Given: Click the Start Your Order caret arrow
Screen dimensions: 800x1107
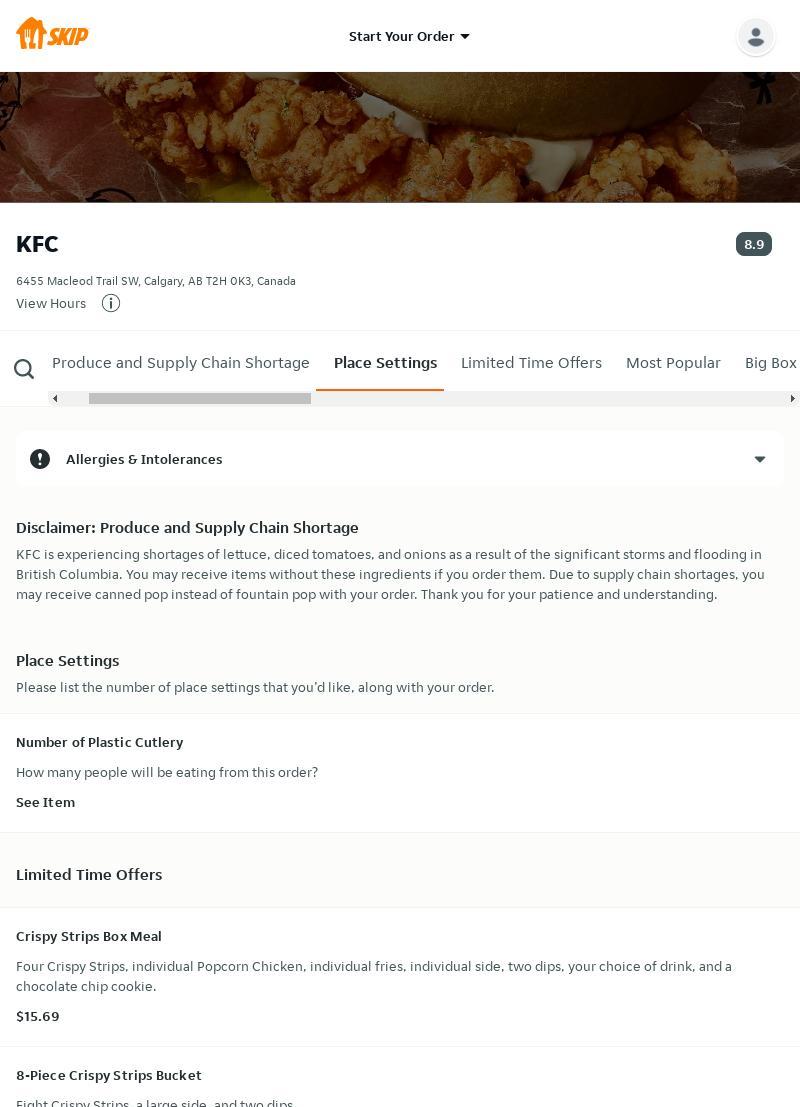Looking at the screenshot, I should 465,37.
